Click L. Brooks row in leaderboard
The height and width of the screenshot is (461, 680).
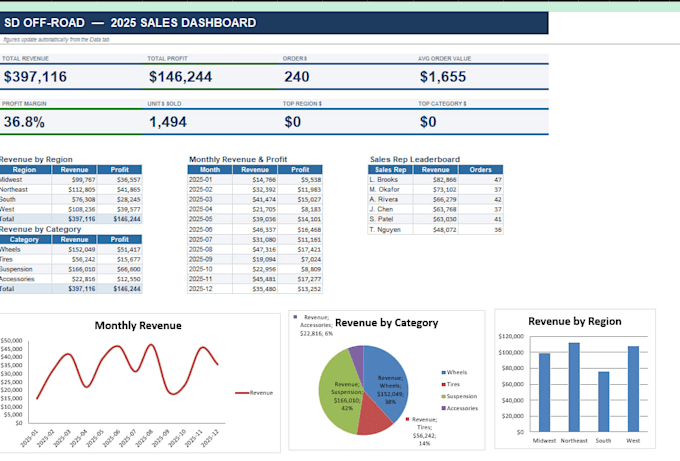435,180
